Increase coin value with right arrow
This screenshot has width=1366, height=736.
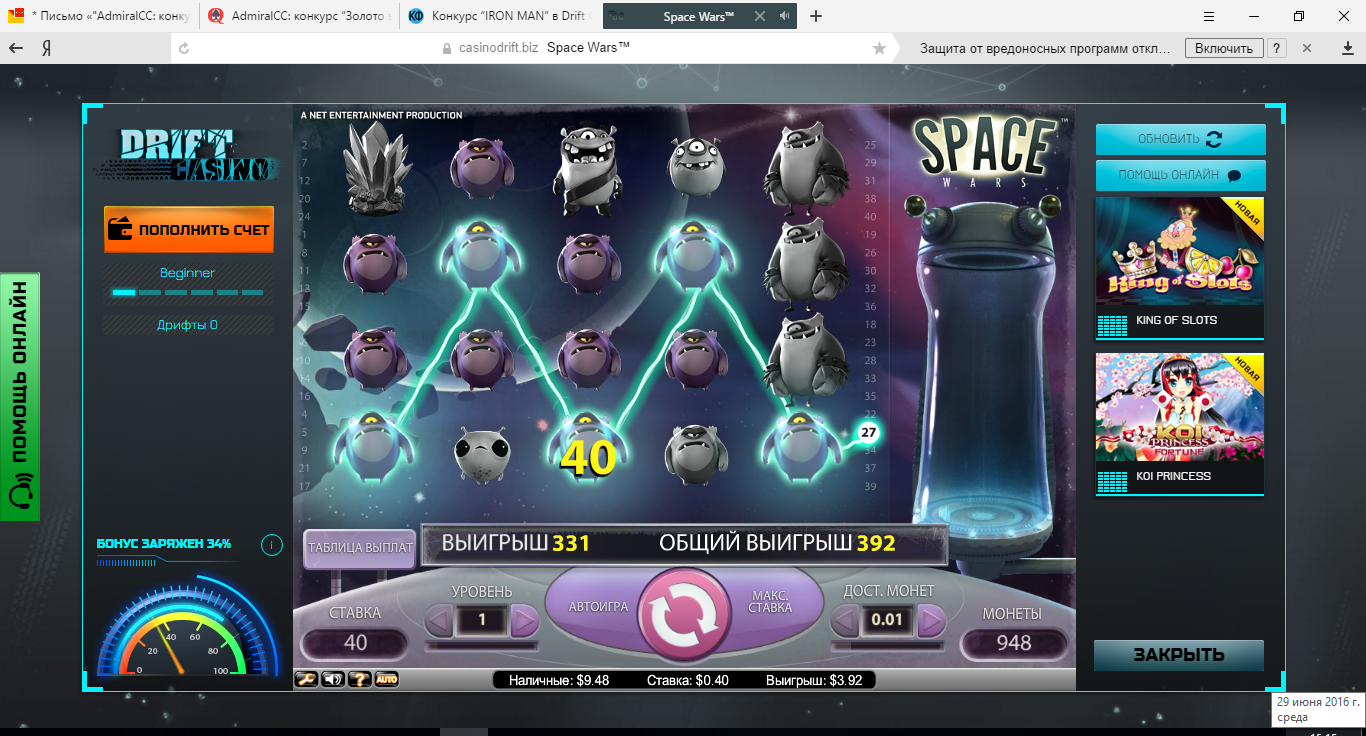click(931, 621)
